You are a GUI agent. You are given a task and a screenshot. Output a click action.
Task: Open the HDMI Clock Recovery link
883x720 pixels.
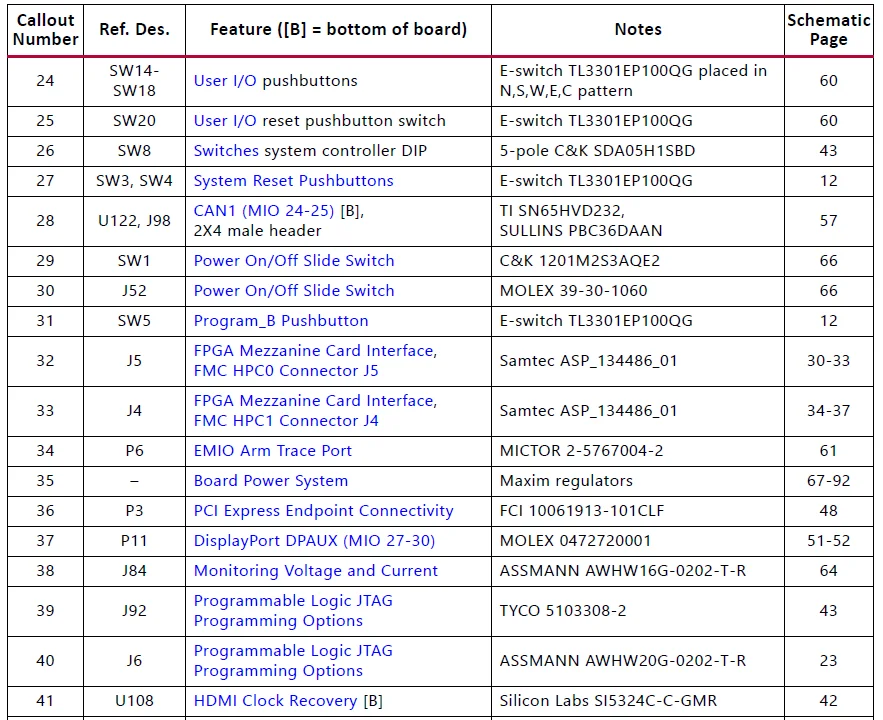tap(275, 701)
